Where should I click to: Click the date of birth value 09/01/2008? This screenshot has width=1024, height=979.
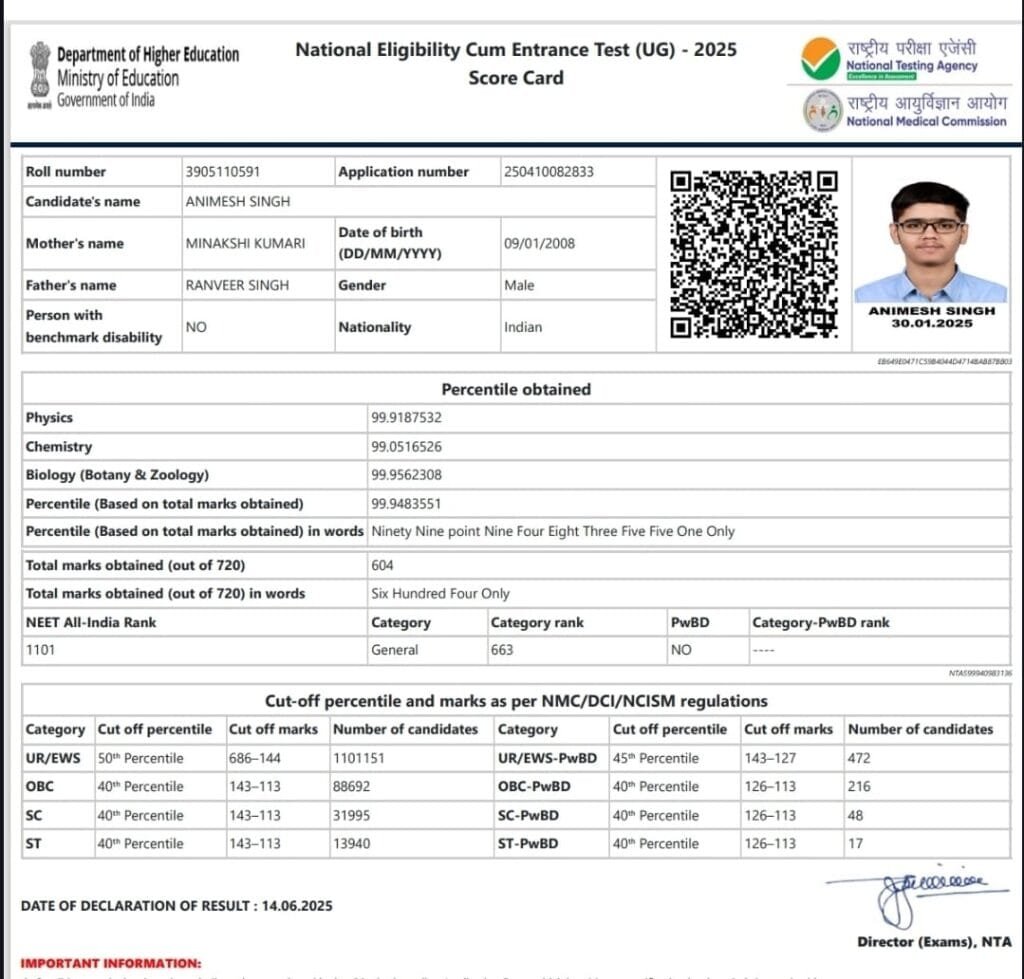pos(539,244)
